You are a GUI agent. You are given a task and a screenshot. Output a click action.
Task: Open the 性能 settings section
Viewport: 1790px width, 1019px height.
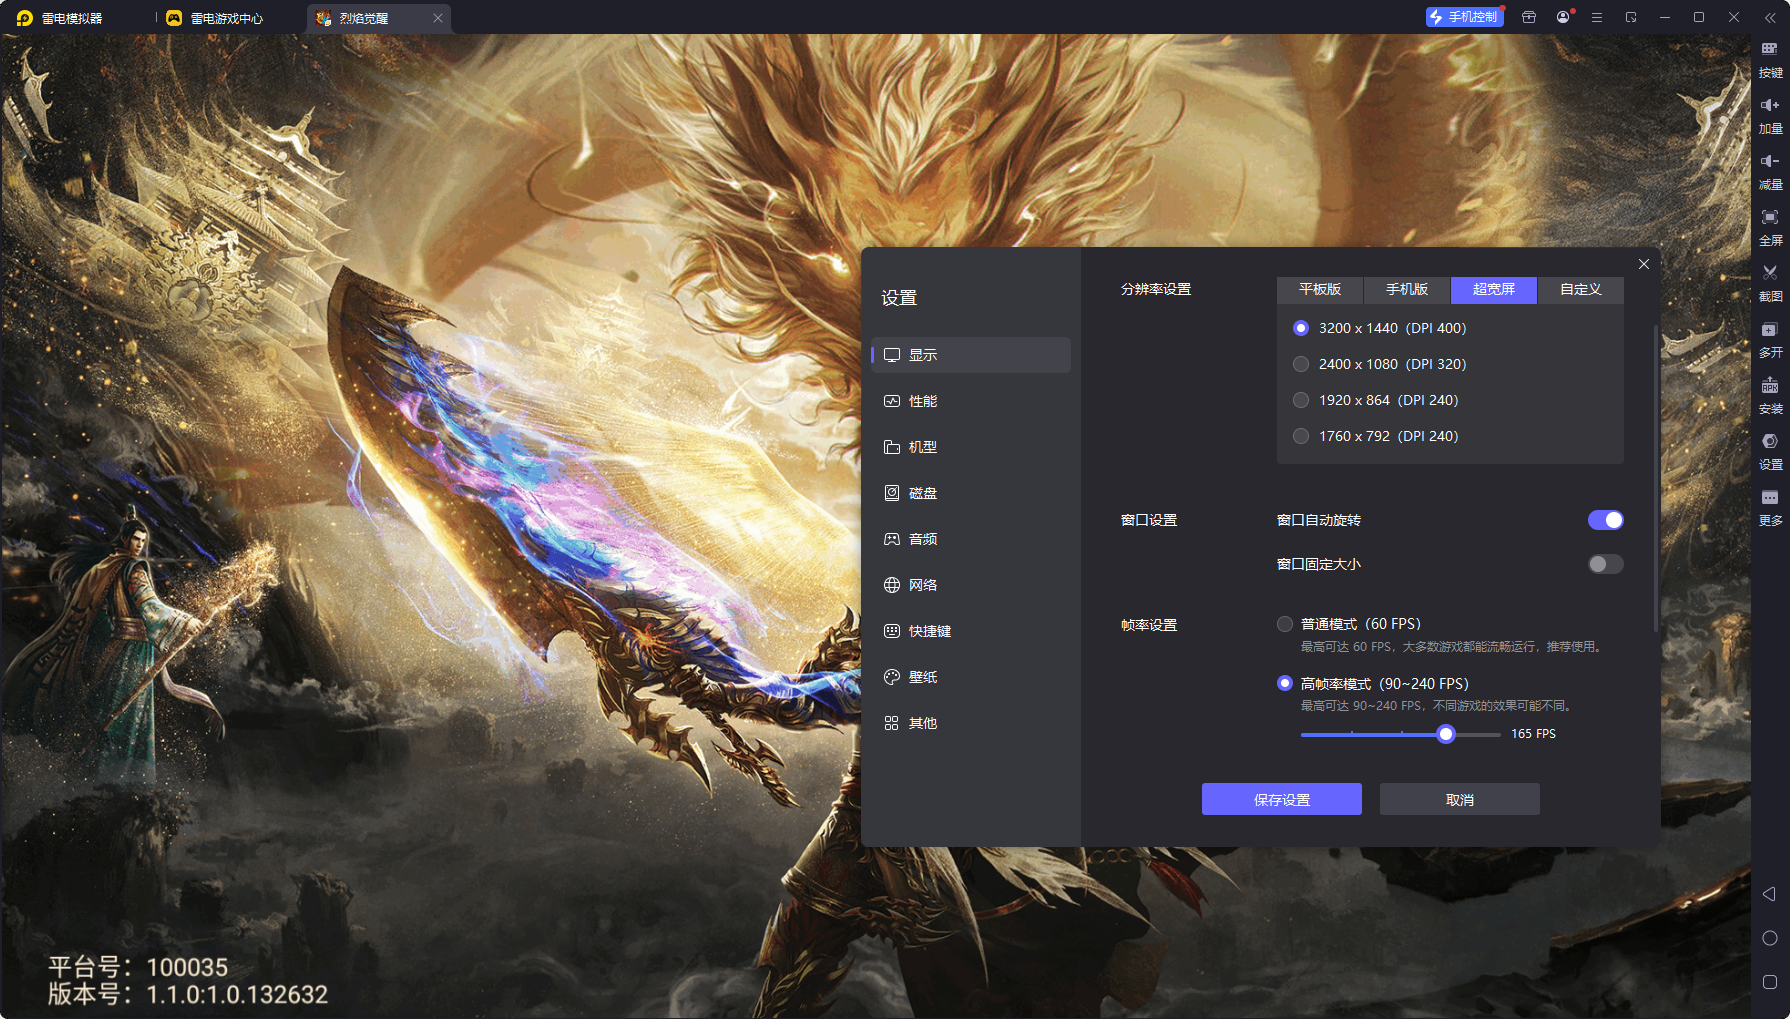(x=922, y=401)
